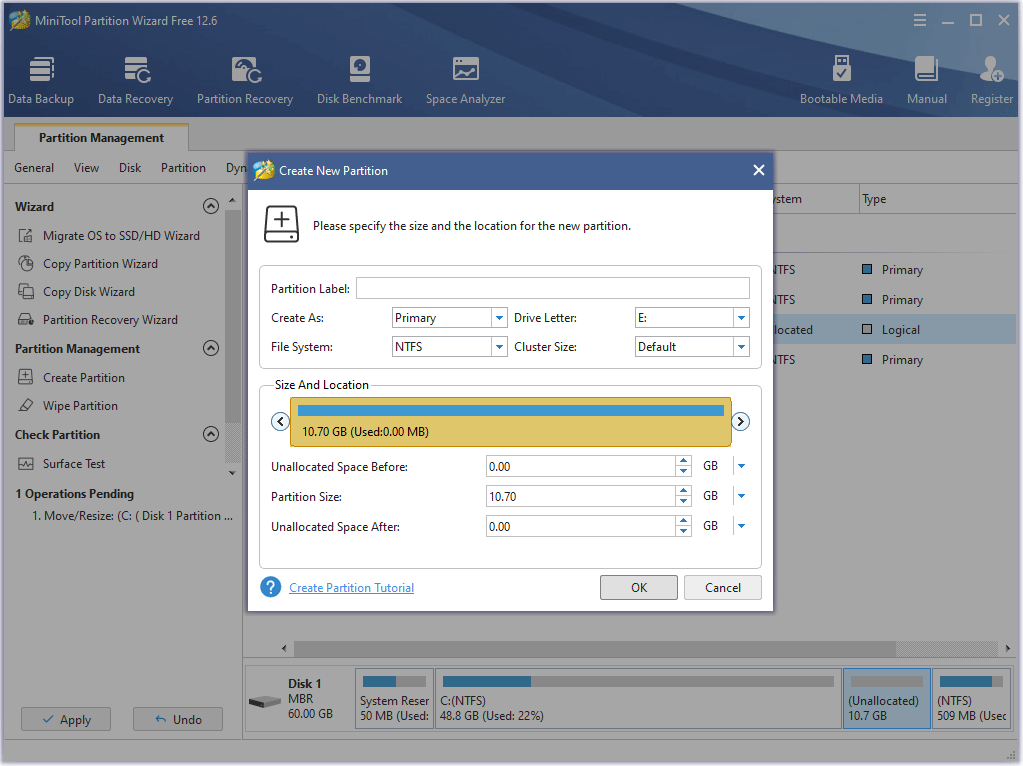Change the unit for Partition Size

click(741, 496)
